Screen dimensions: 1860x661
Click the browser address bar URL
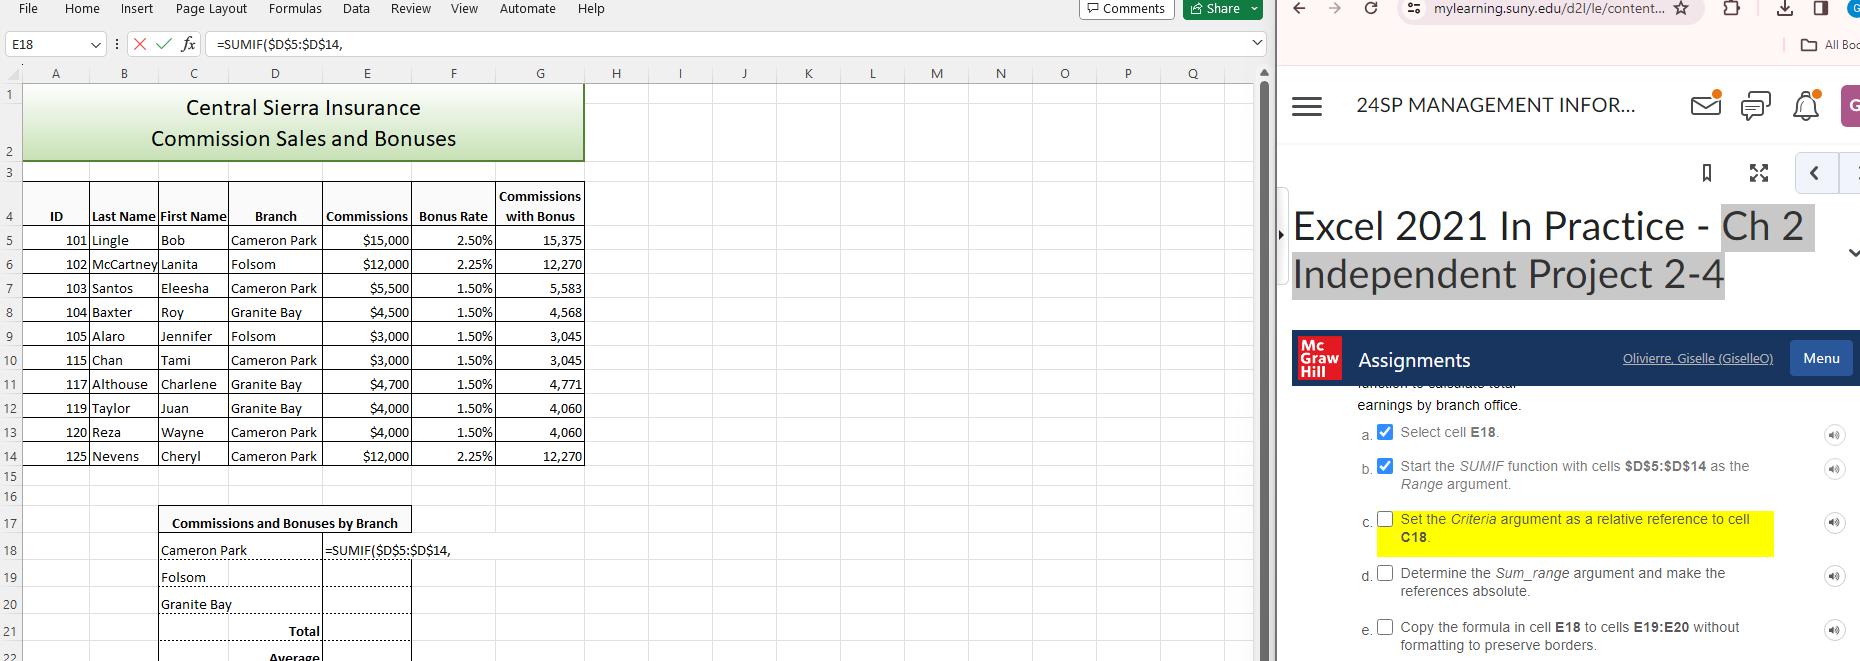(1548, 8)
